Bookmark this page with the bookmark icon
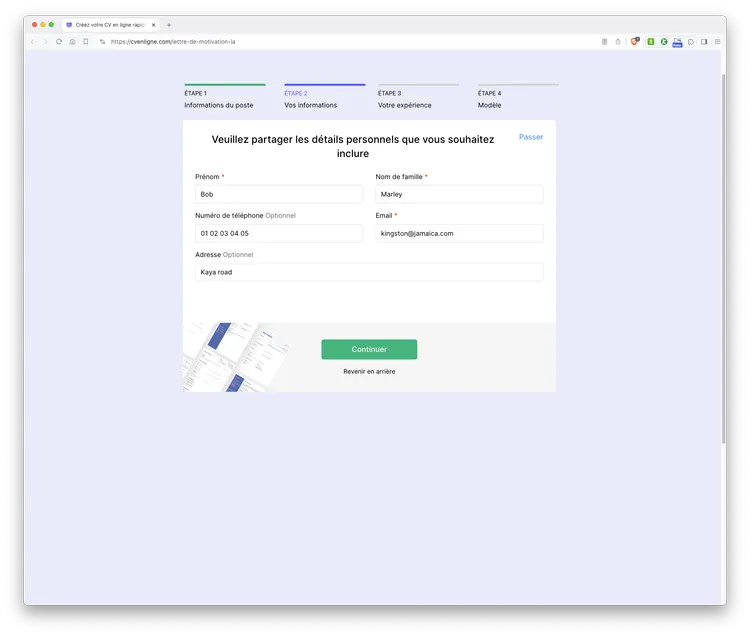Image resolution: width=750 pixels, height=636 pixels. [x=86, y=42]
